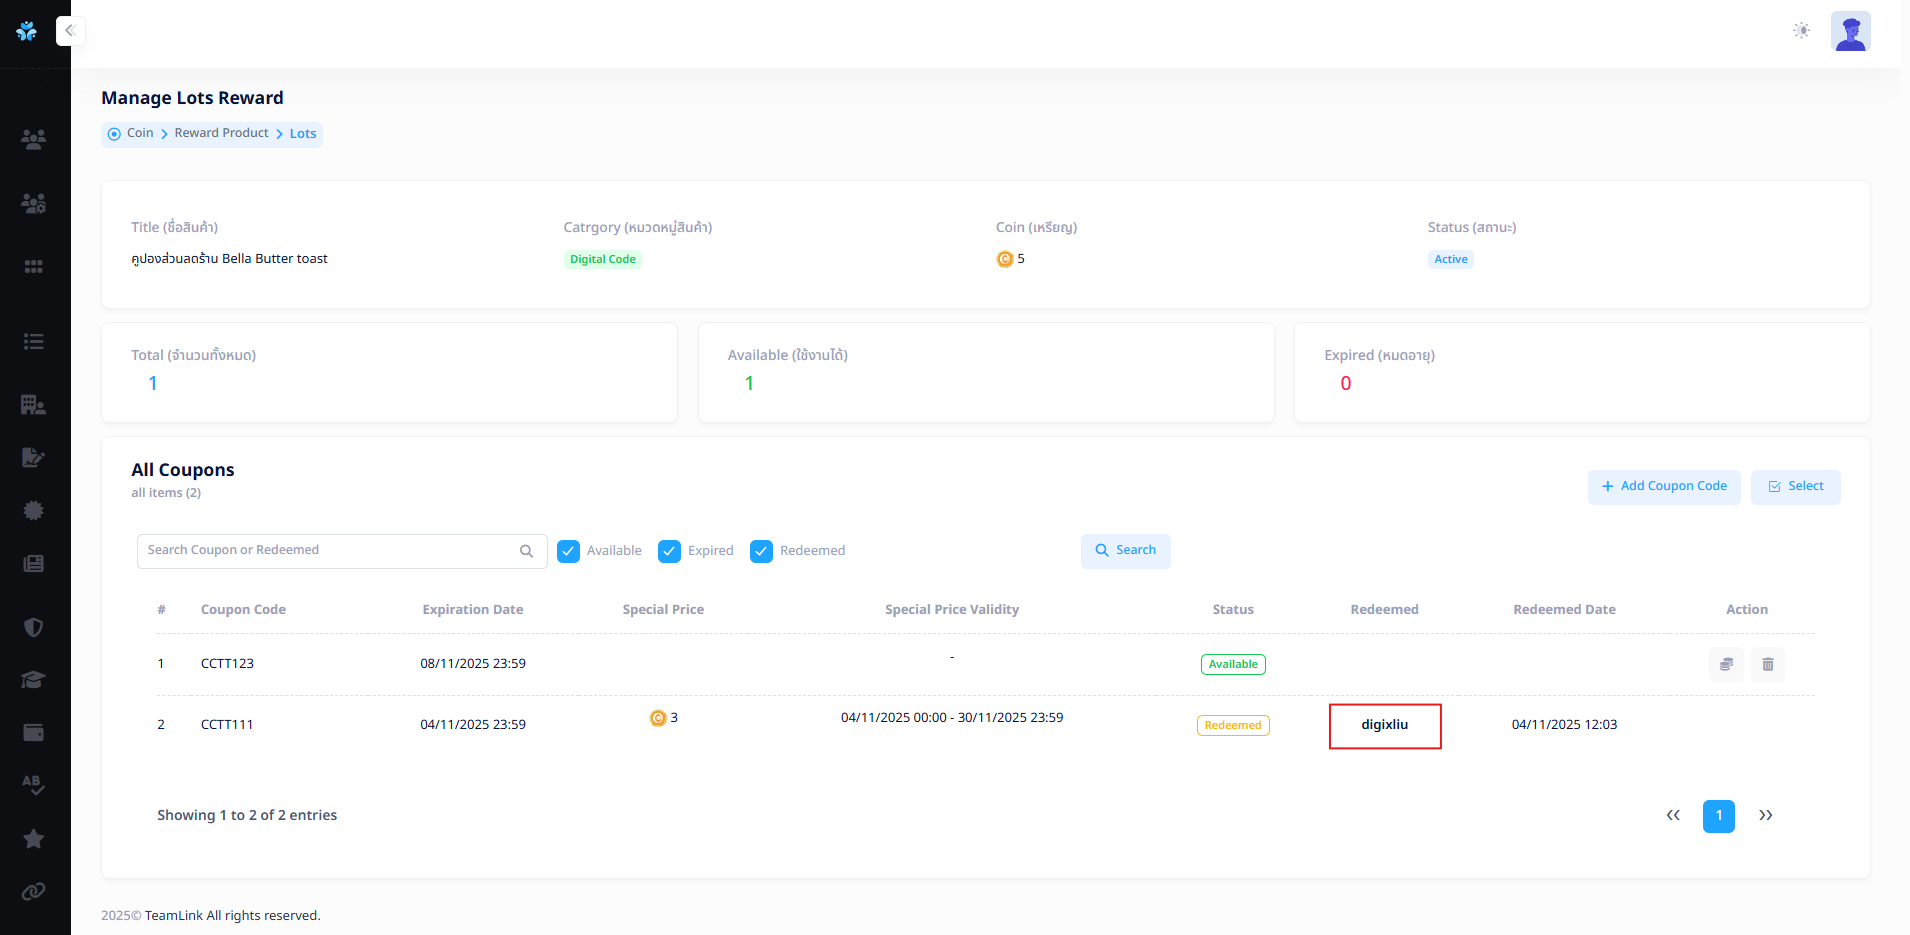Toggle the Expired filter checkbox
Image resolution: width=1910 pixels, height=935 pixels.
point(669,551)
